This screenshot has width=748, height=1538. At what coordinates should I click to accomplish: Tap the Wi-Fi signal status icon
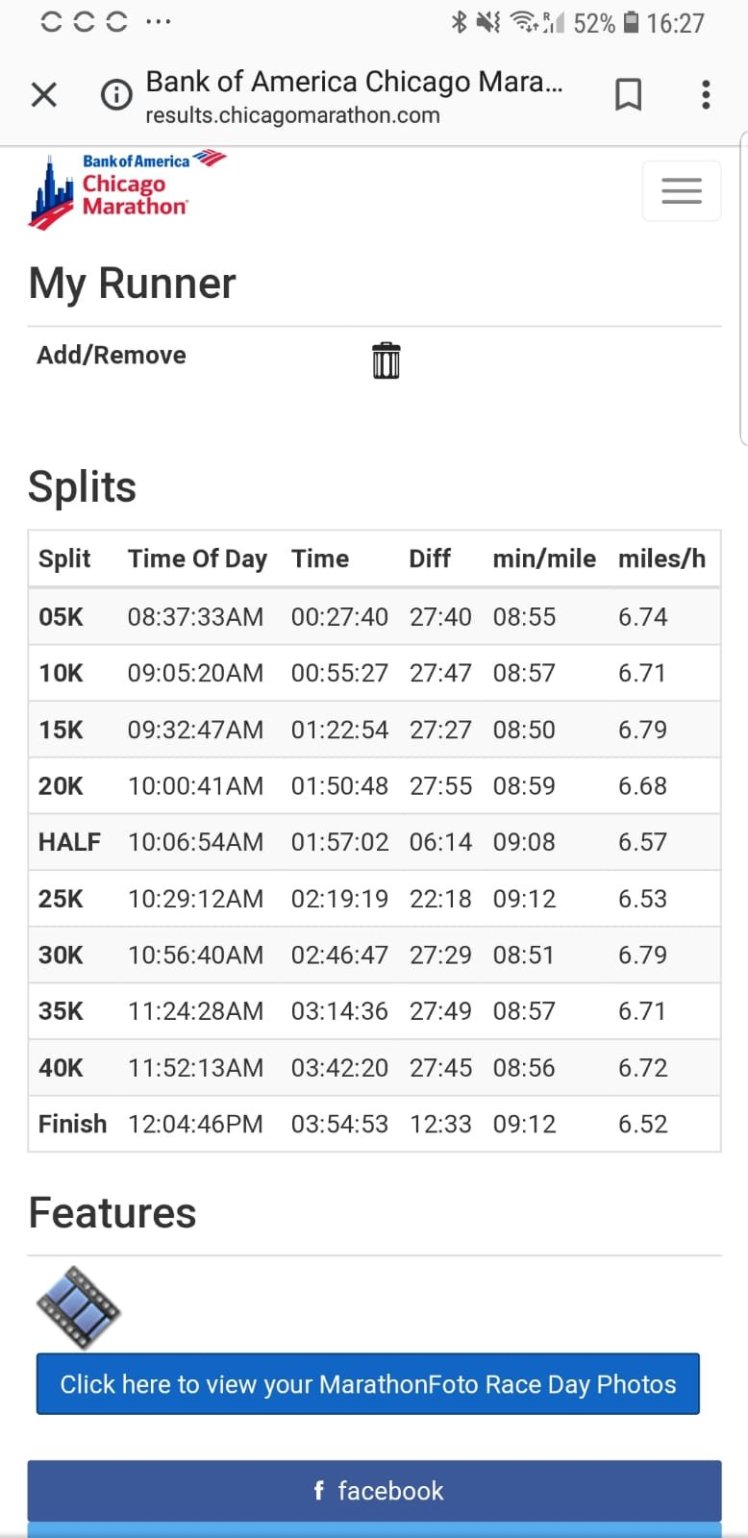pyautogui.click(x=522, y=23)
